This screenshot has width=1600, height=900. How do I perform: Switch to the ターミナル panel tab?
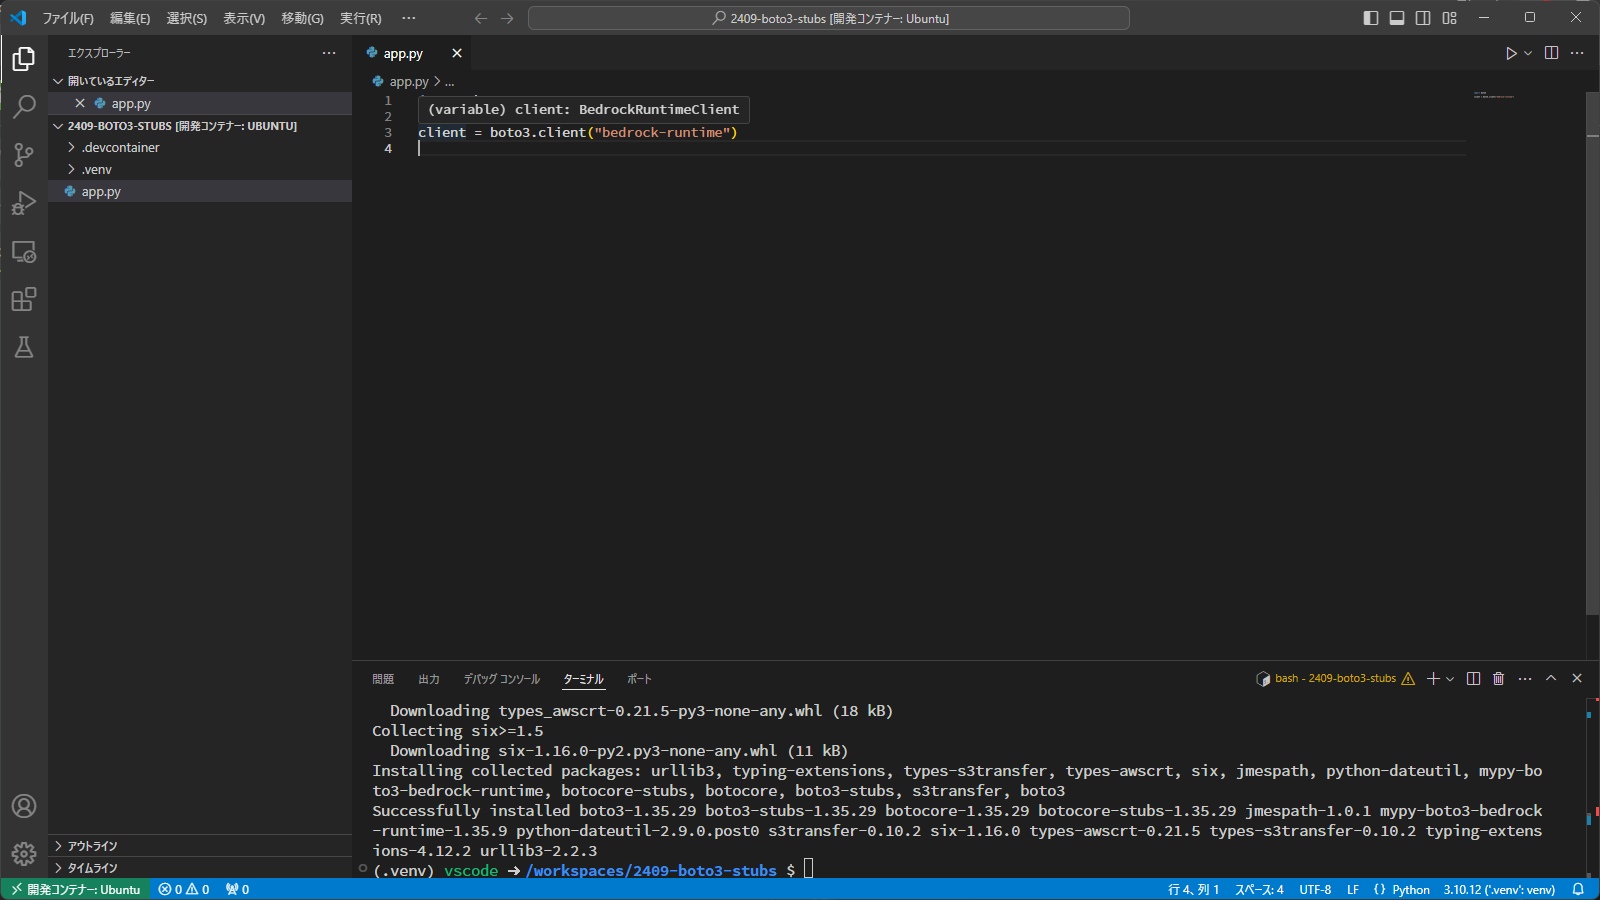pyautogui.click(x=583, y=679)
